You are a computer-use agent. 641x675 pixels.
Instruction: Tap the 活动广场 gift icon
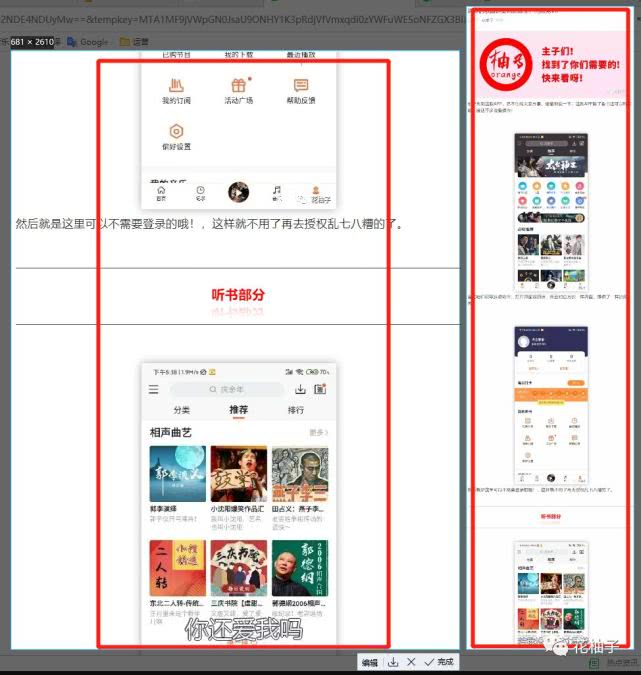(x=238, y=85)
